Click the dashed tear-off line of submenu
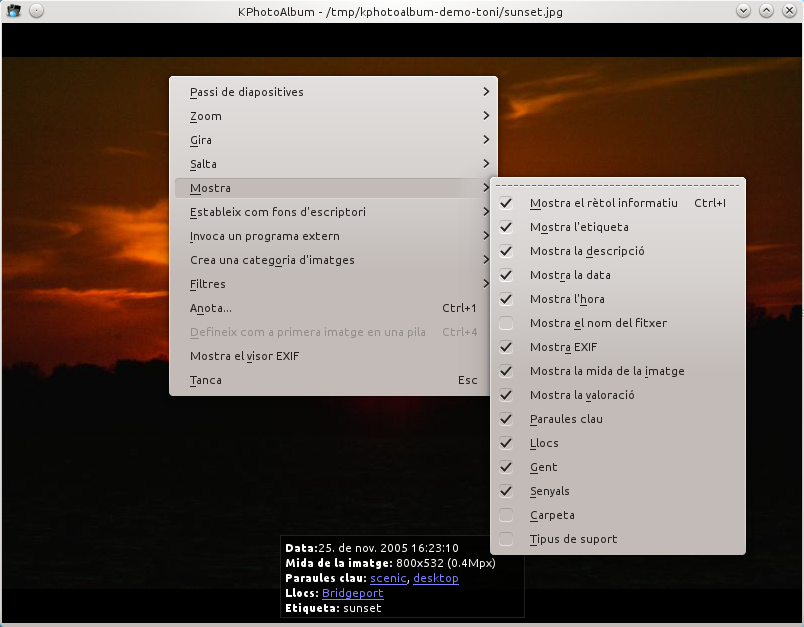This screenshot has height=627, width=804. (x=618, y=185)
